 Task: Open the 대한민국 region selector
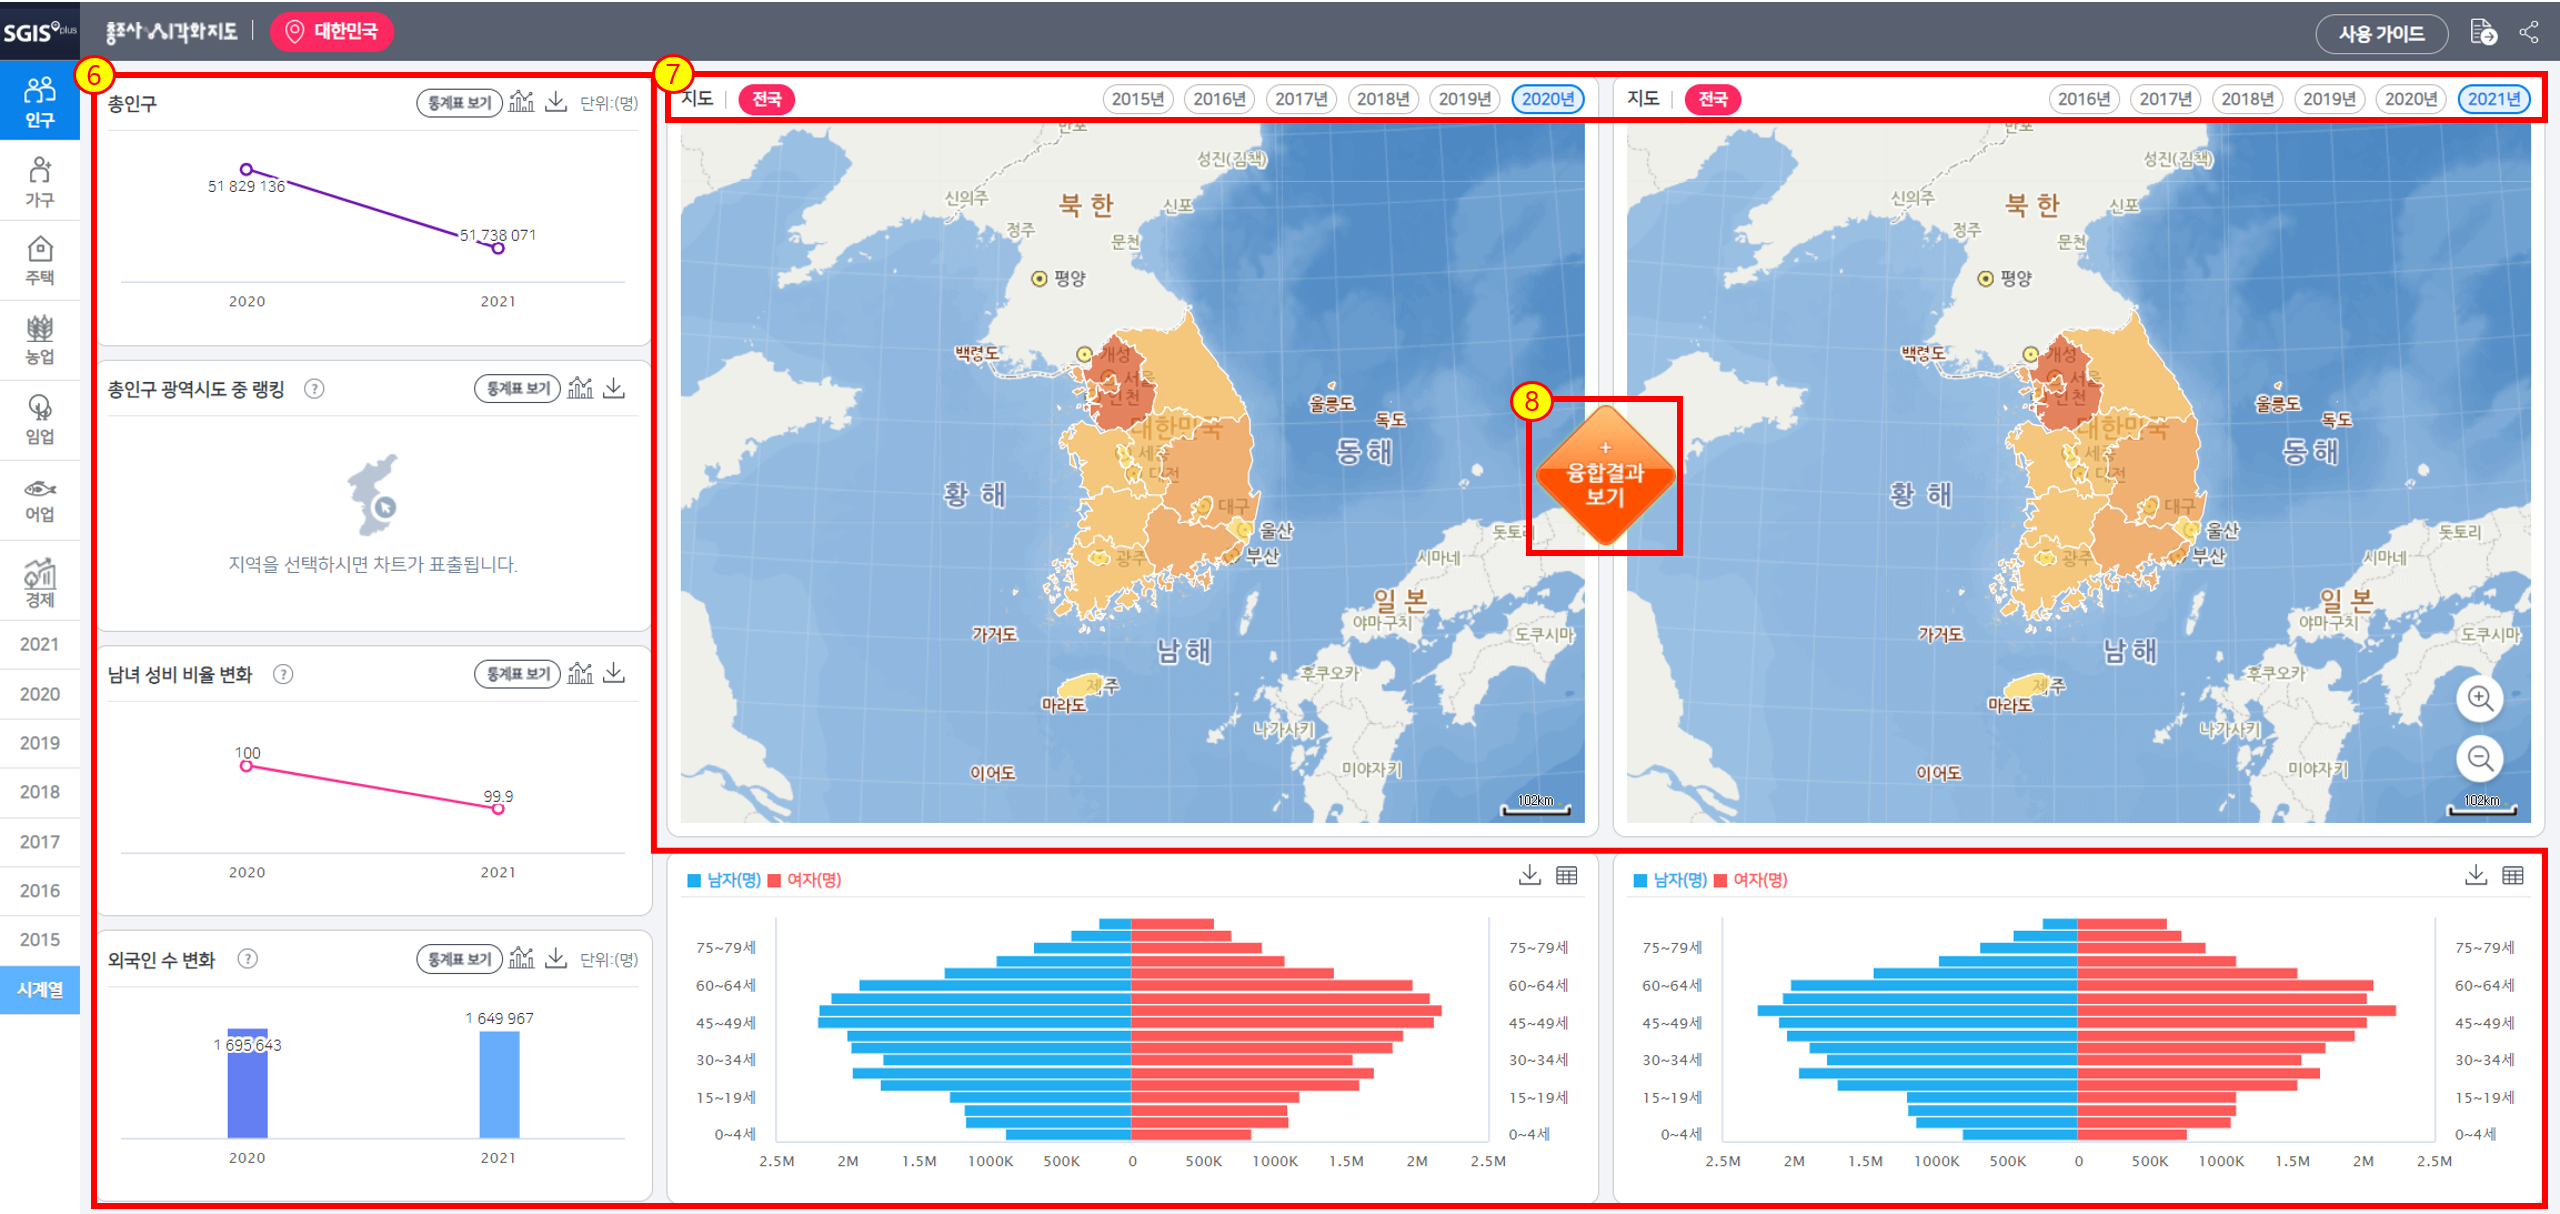coord(332,32)
